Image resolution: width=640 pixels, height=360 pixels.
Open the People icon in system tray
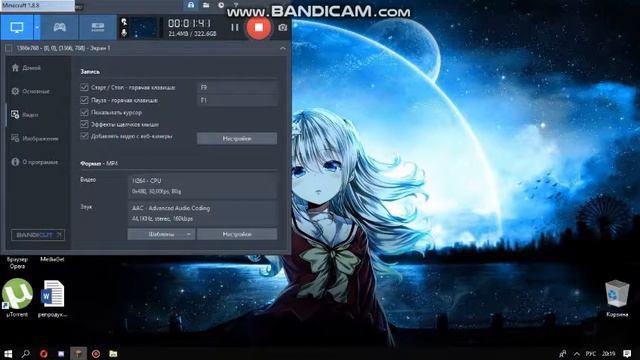[562, 353]
